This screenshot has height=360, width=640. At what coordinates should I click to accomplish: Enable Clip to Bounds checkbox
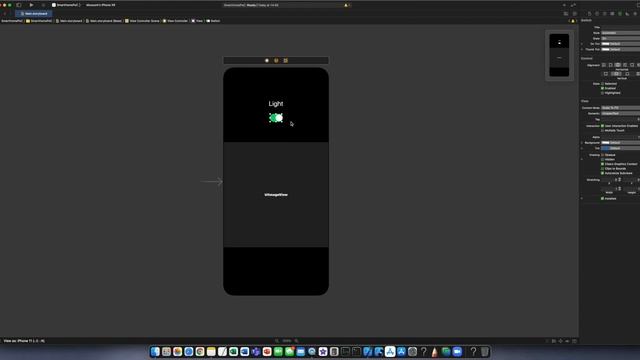click(602, 168)
